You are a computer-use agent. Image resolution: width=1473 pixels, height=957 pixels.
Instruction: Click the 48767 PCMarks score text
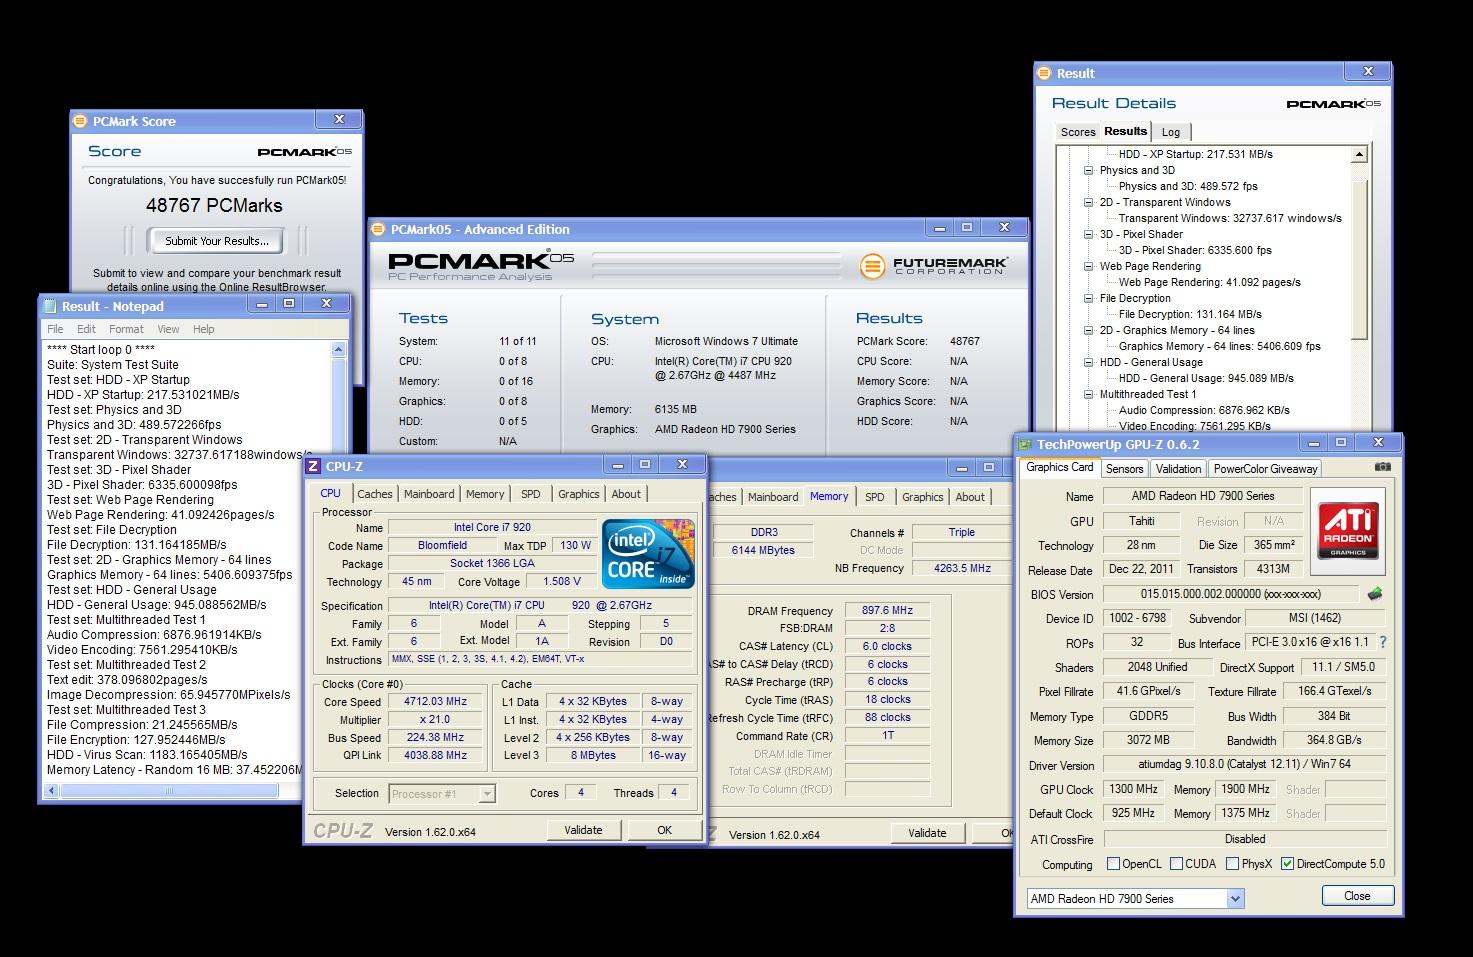(214, 205)
